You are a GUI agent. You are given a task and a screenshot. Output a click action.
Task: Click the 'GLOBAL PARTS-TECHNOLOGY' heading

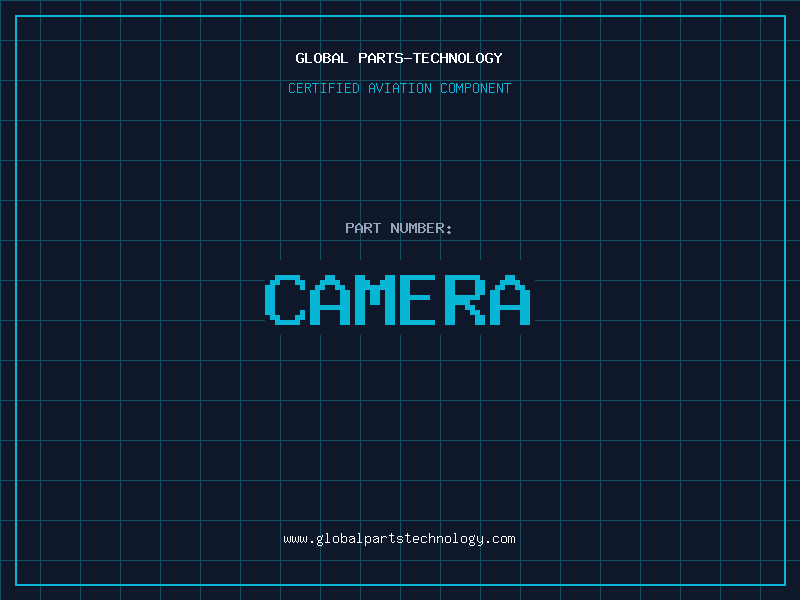(x=399, y=58)
